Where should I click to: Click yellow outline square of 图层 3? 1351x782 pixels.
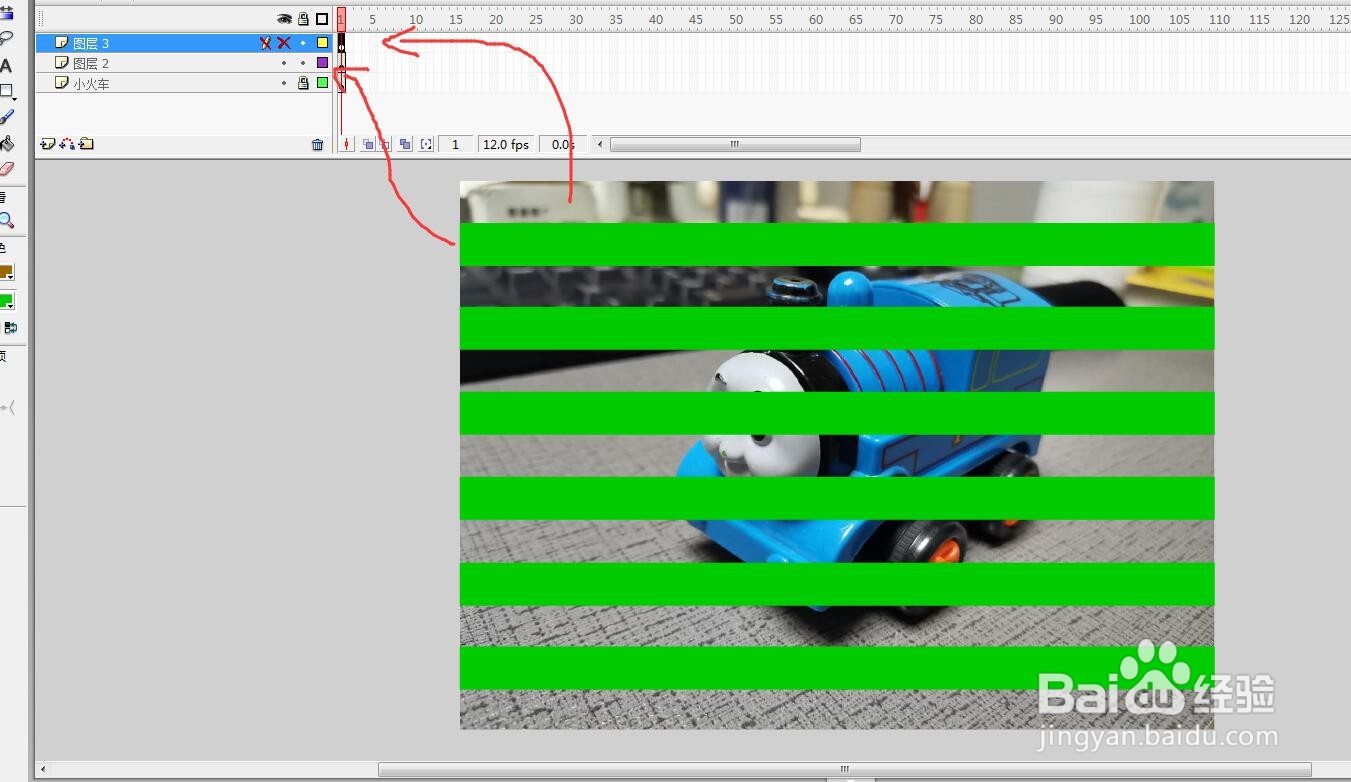tap(322, 43)
